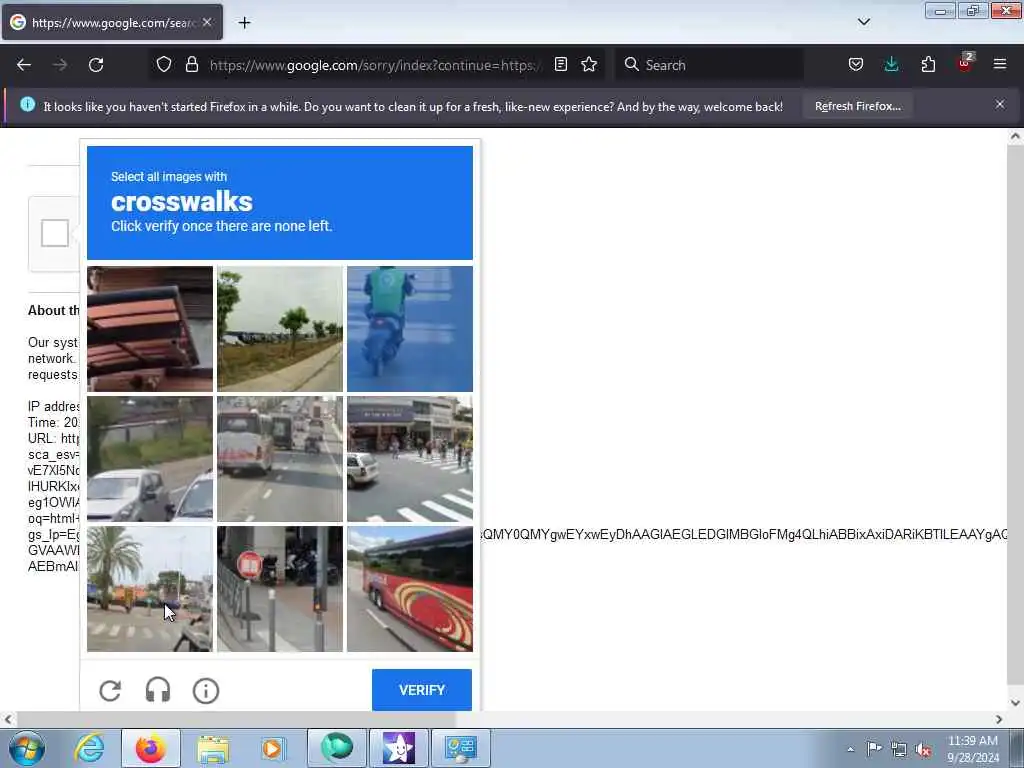Click the horizontal scrollbar left arrow
Viewport: 1024px width, 768px height.
pos(8,719)
